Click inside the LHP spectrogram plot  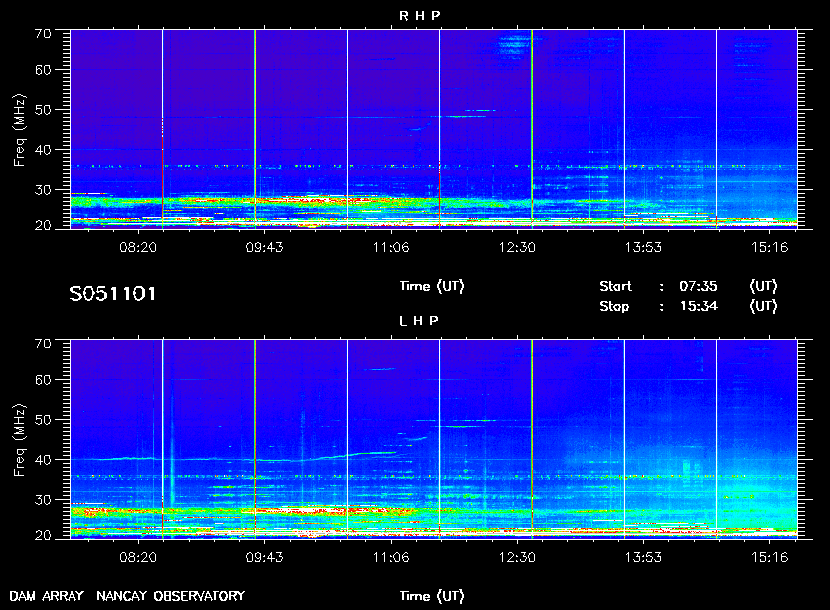(x=434, y=439)
